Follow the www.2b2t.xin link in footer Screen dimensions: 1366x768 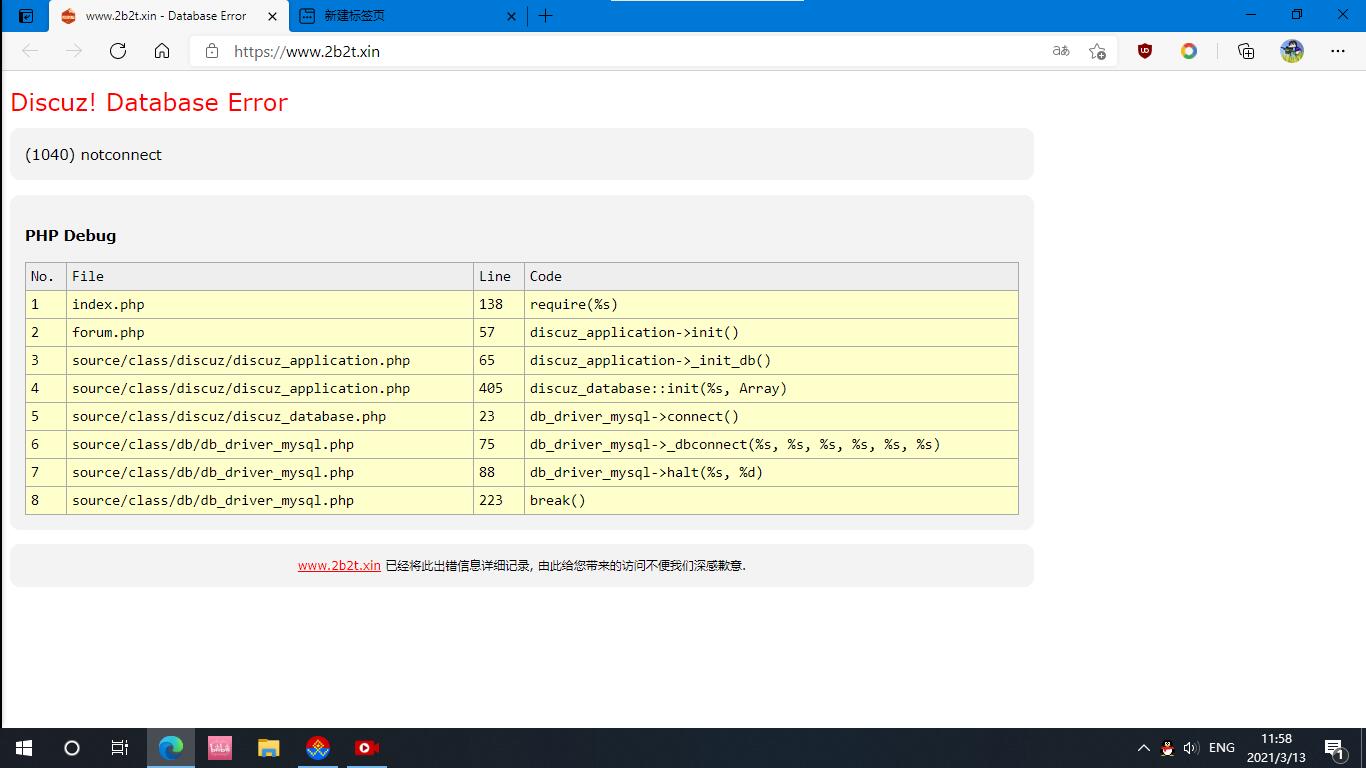click(x=339, y=565)
